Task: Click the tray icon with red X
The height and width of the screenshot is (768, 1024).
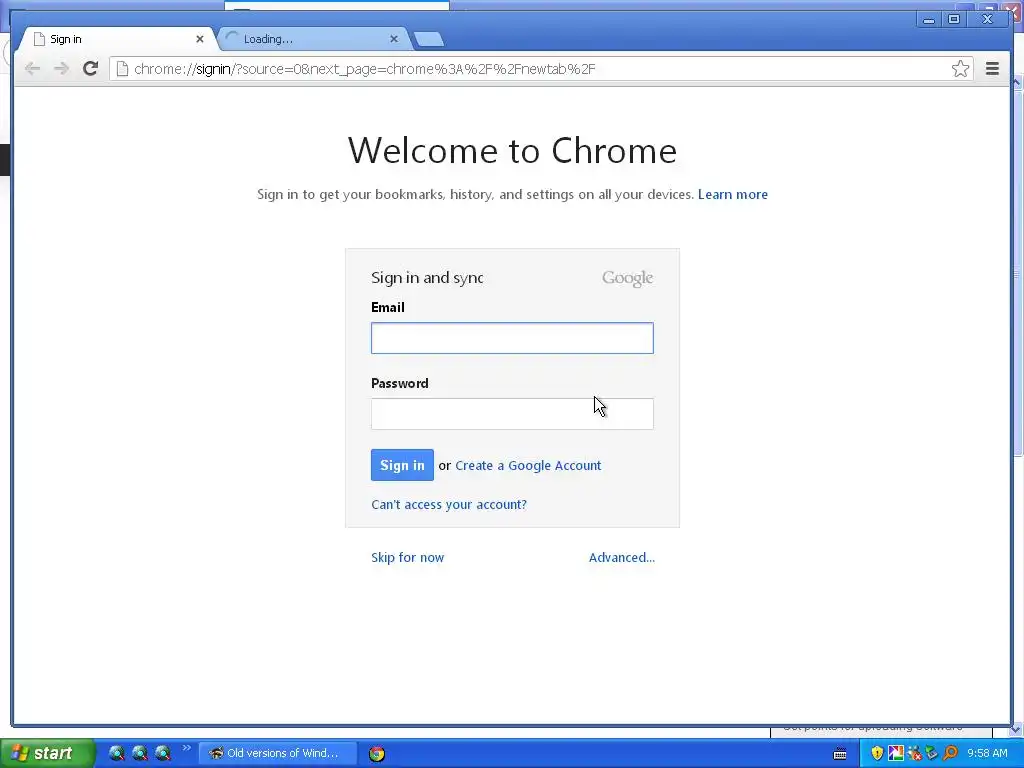Action: click(x=914, y=753)
